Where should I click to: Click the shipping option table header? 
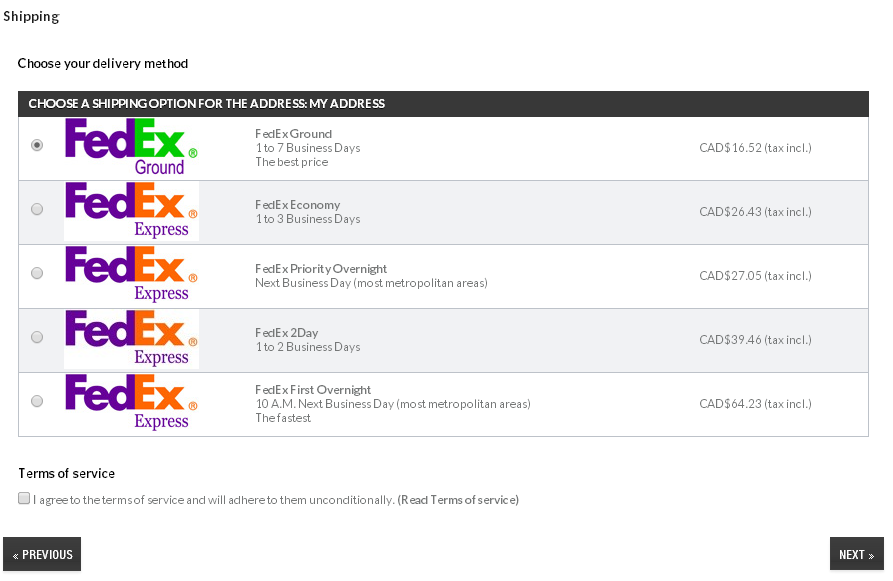coord(443,104)
